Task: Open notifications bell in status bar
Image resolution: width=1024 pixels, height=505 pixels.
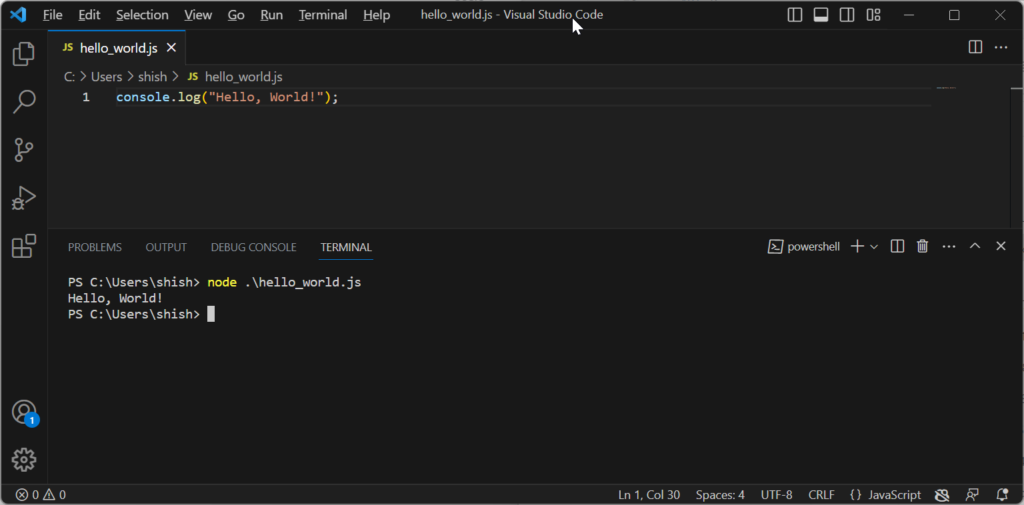Action: coord(1002,495)
